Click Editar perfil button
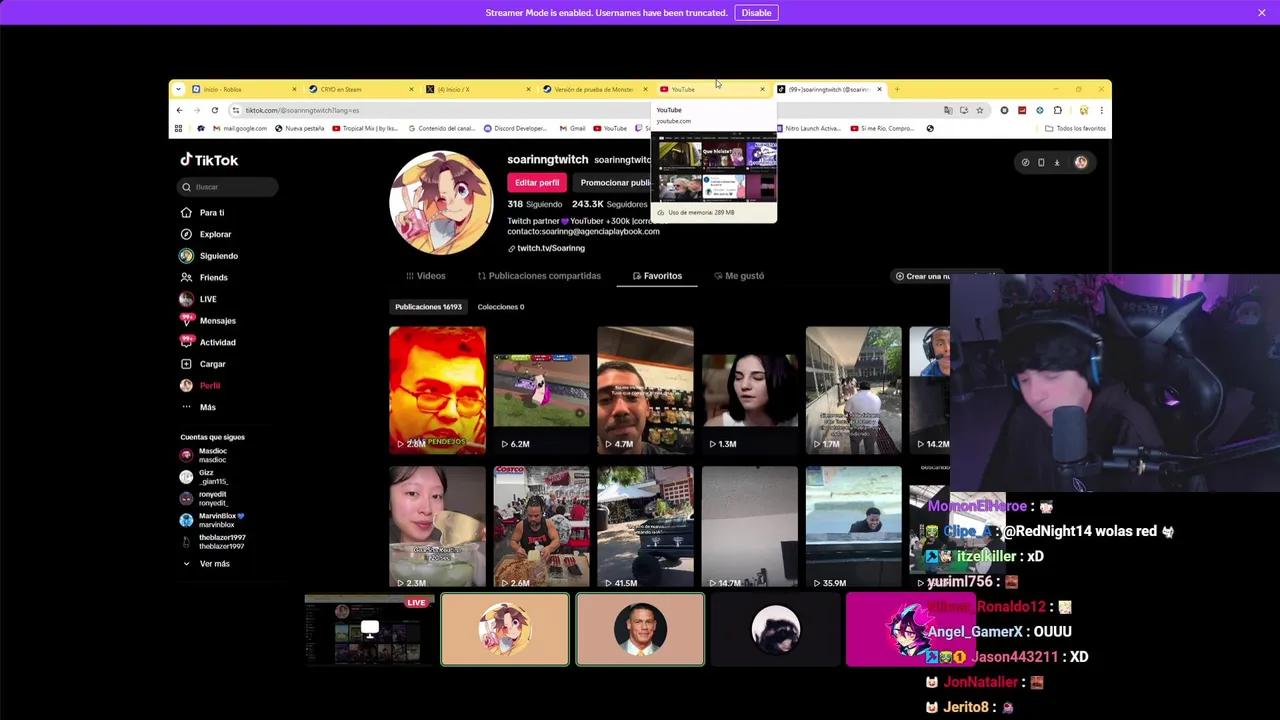 point(537,182)
